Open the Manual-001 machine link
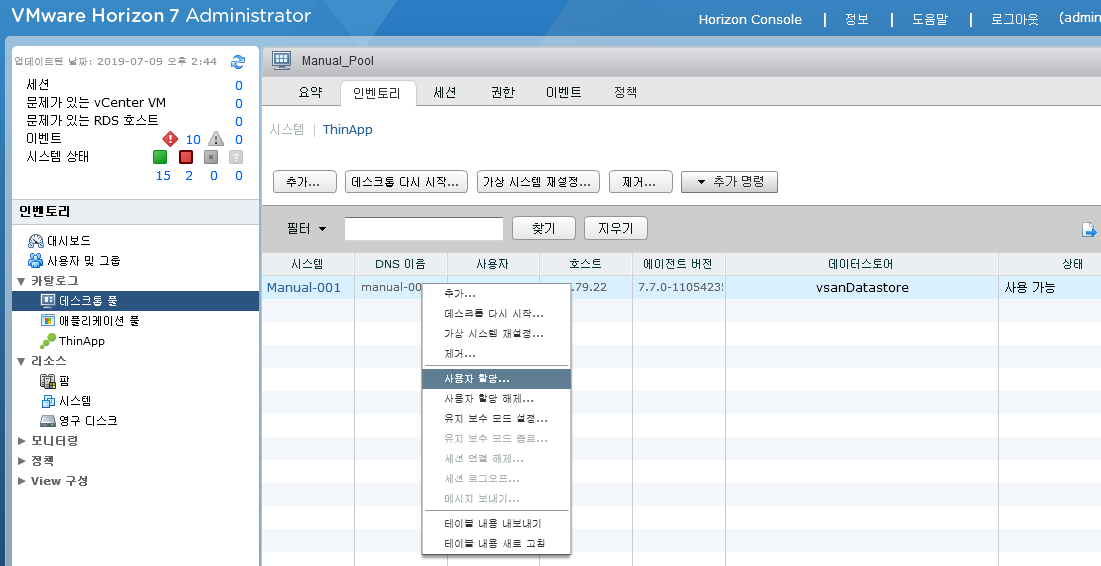 point(303,288)
